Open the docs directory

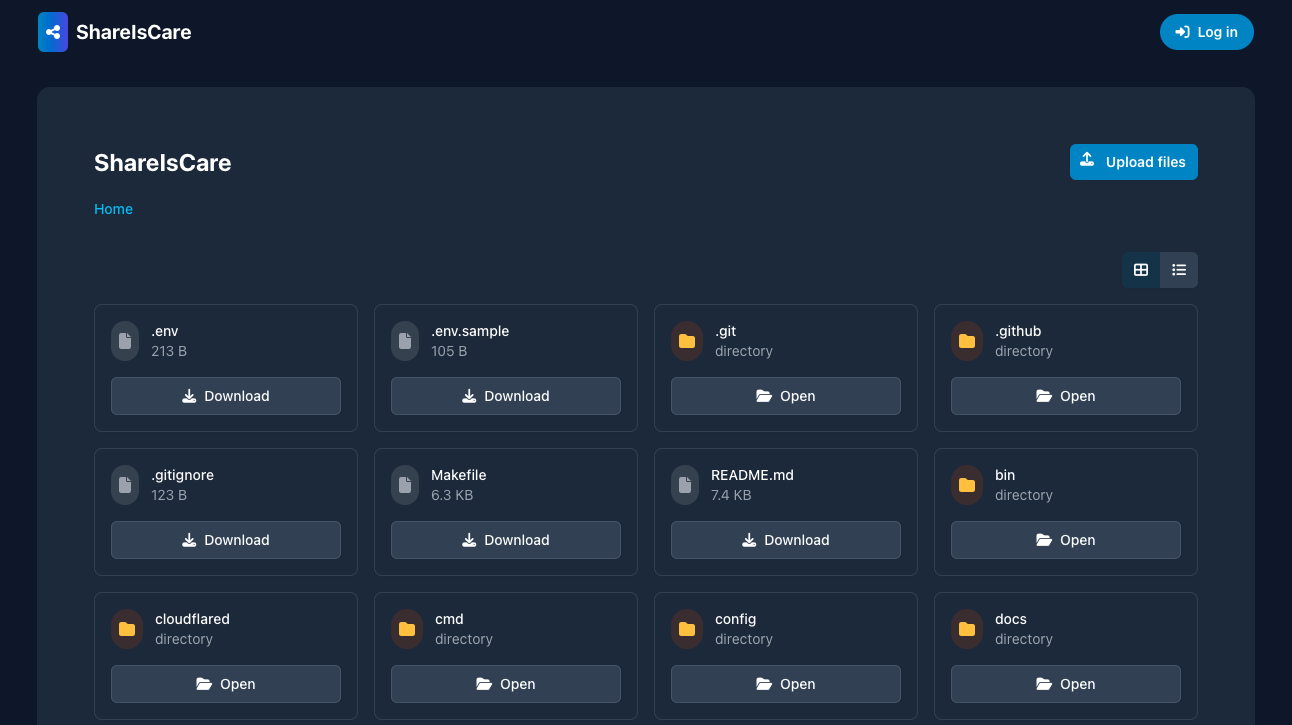1065,684
